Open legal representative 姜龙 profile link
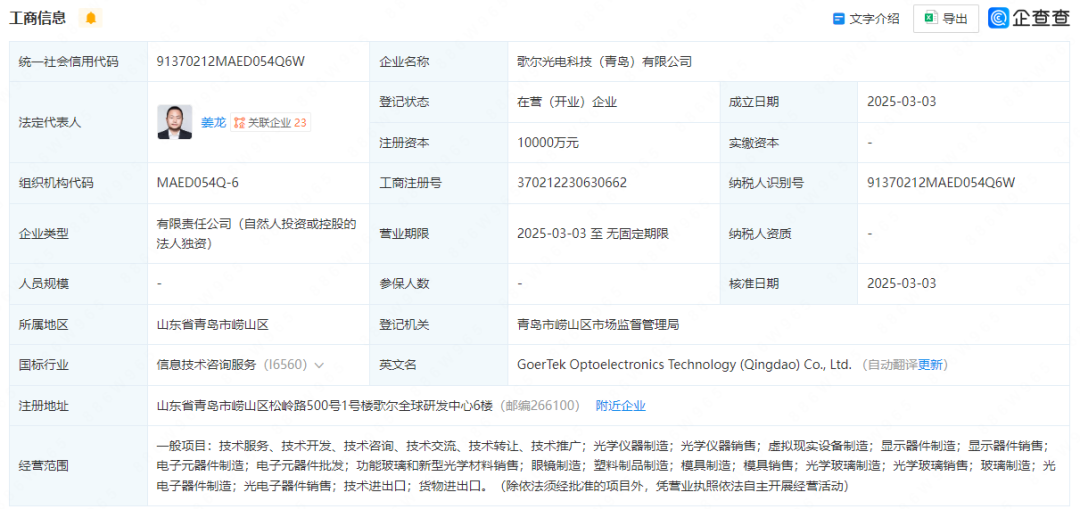This screenshot has width=1080, height=509. tap(213, 123)
